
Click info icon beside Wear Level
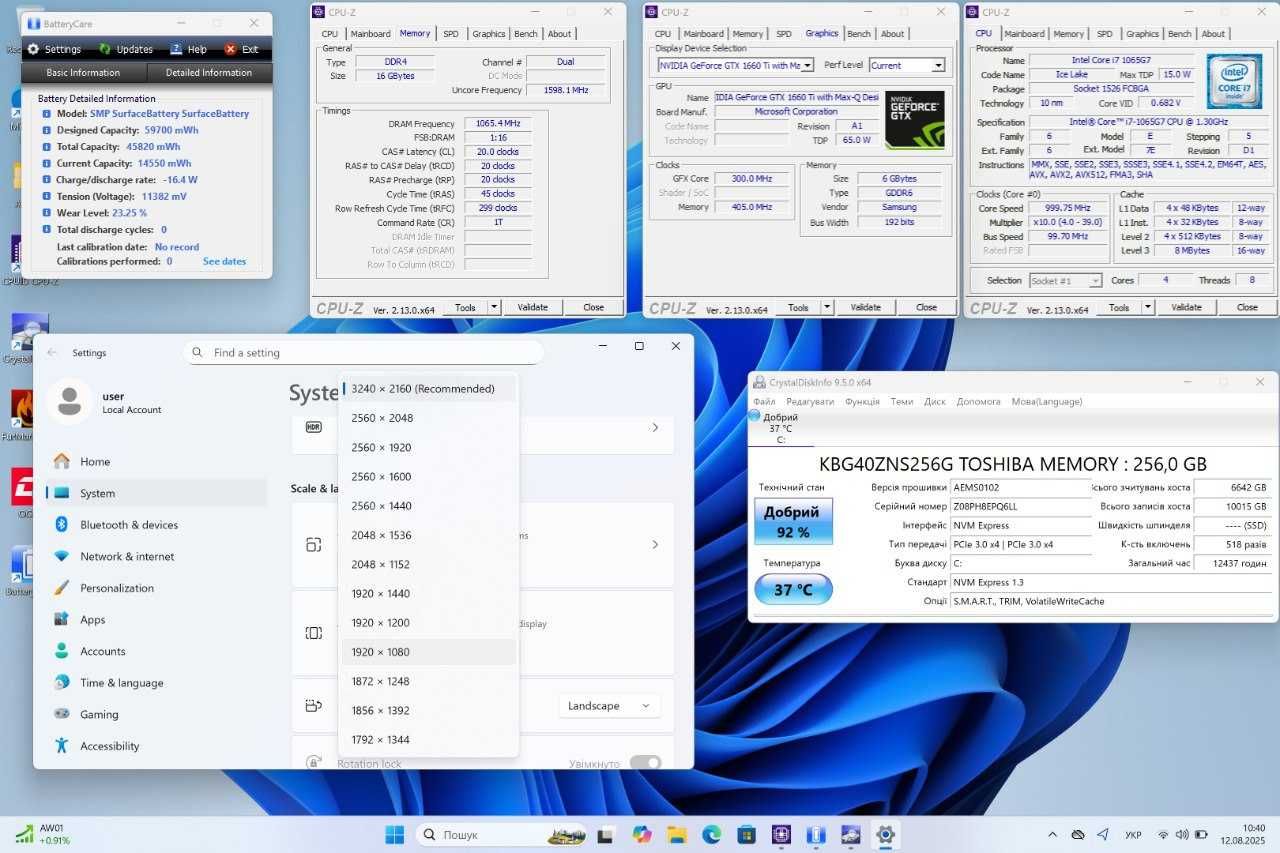[47, 213]
